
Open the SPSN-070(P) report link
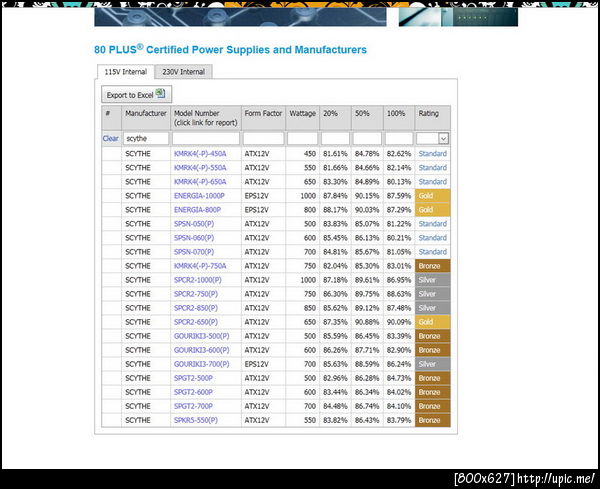click(194, 252)
